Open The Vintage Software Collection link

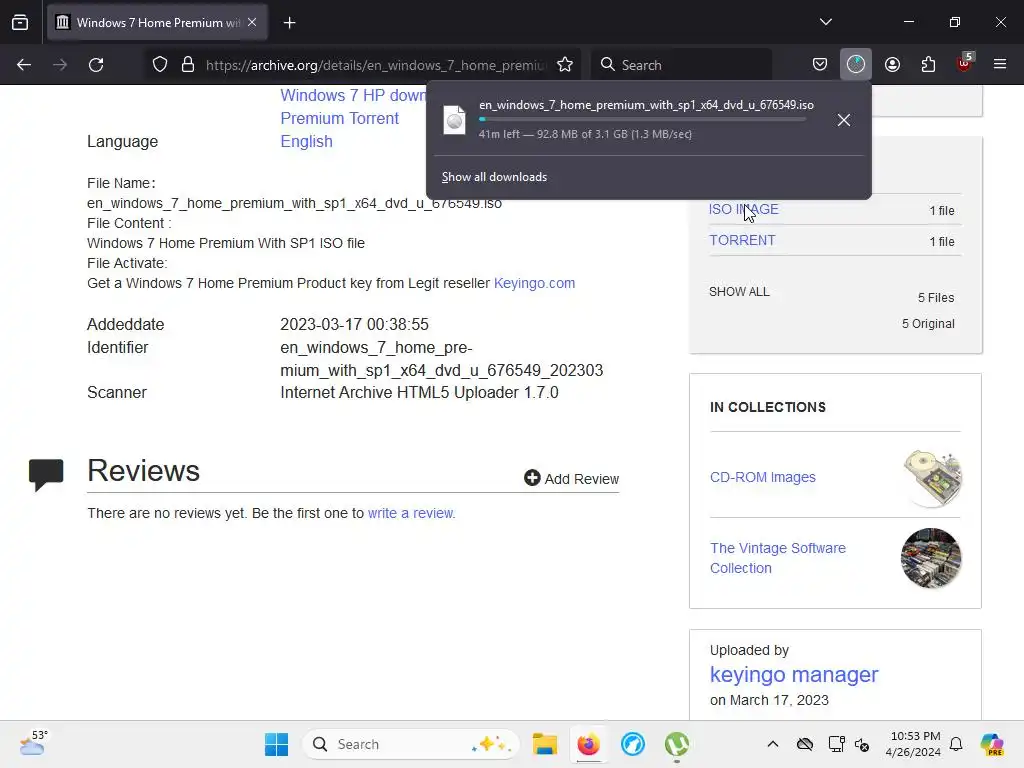778,558
